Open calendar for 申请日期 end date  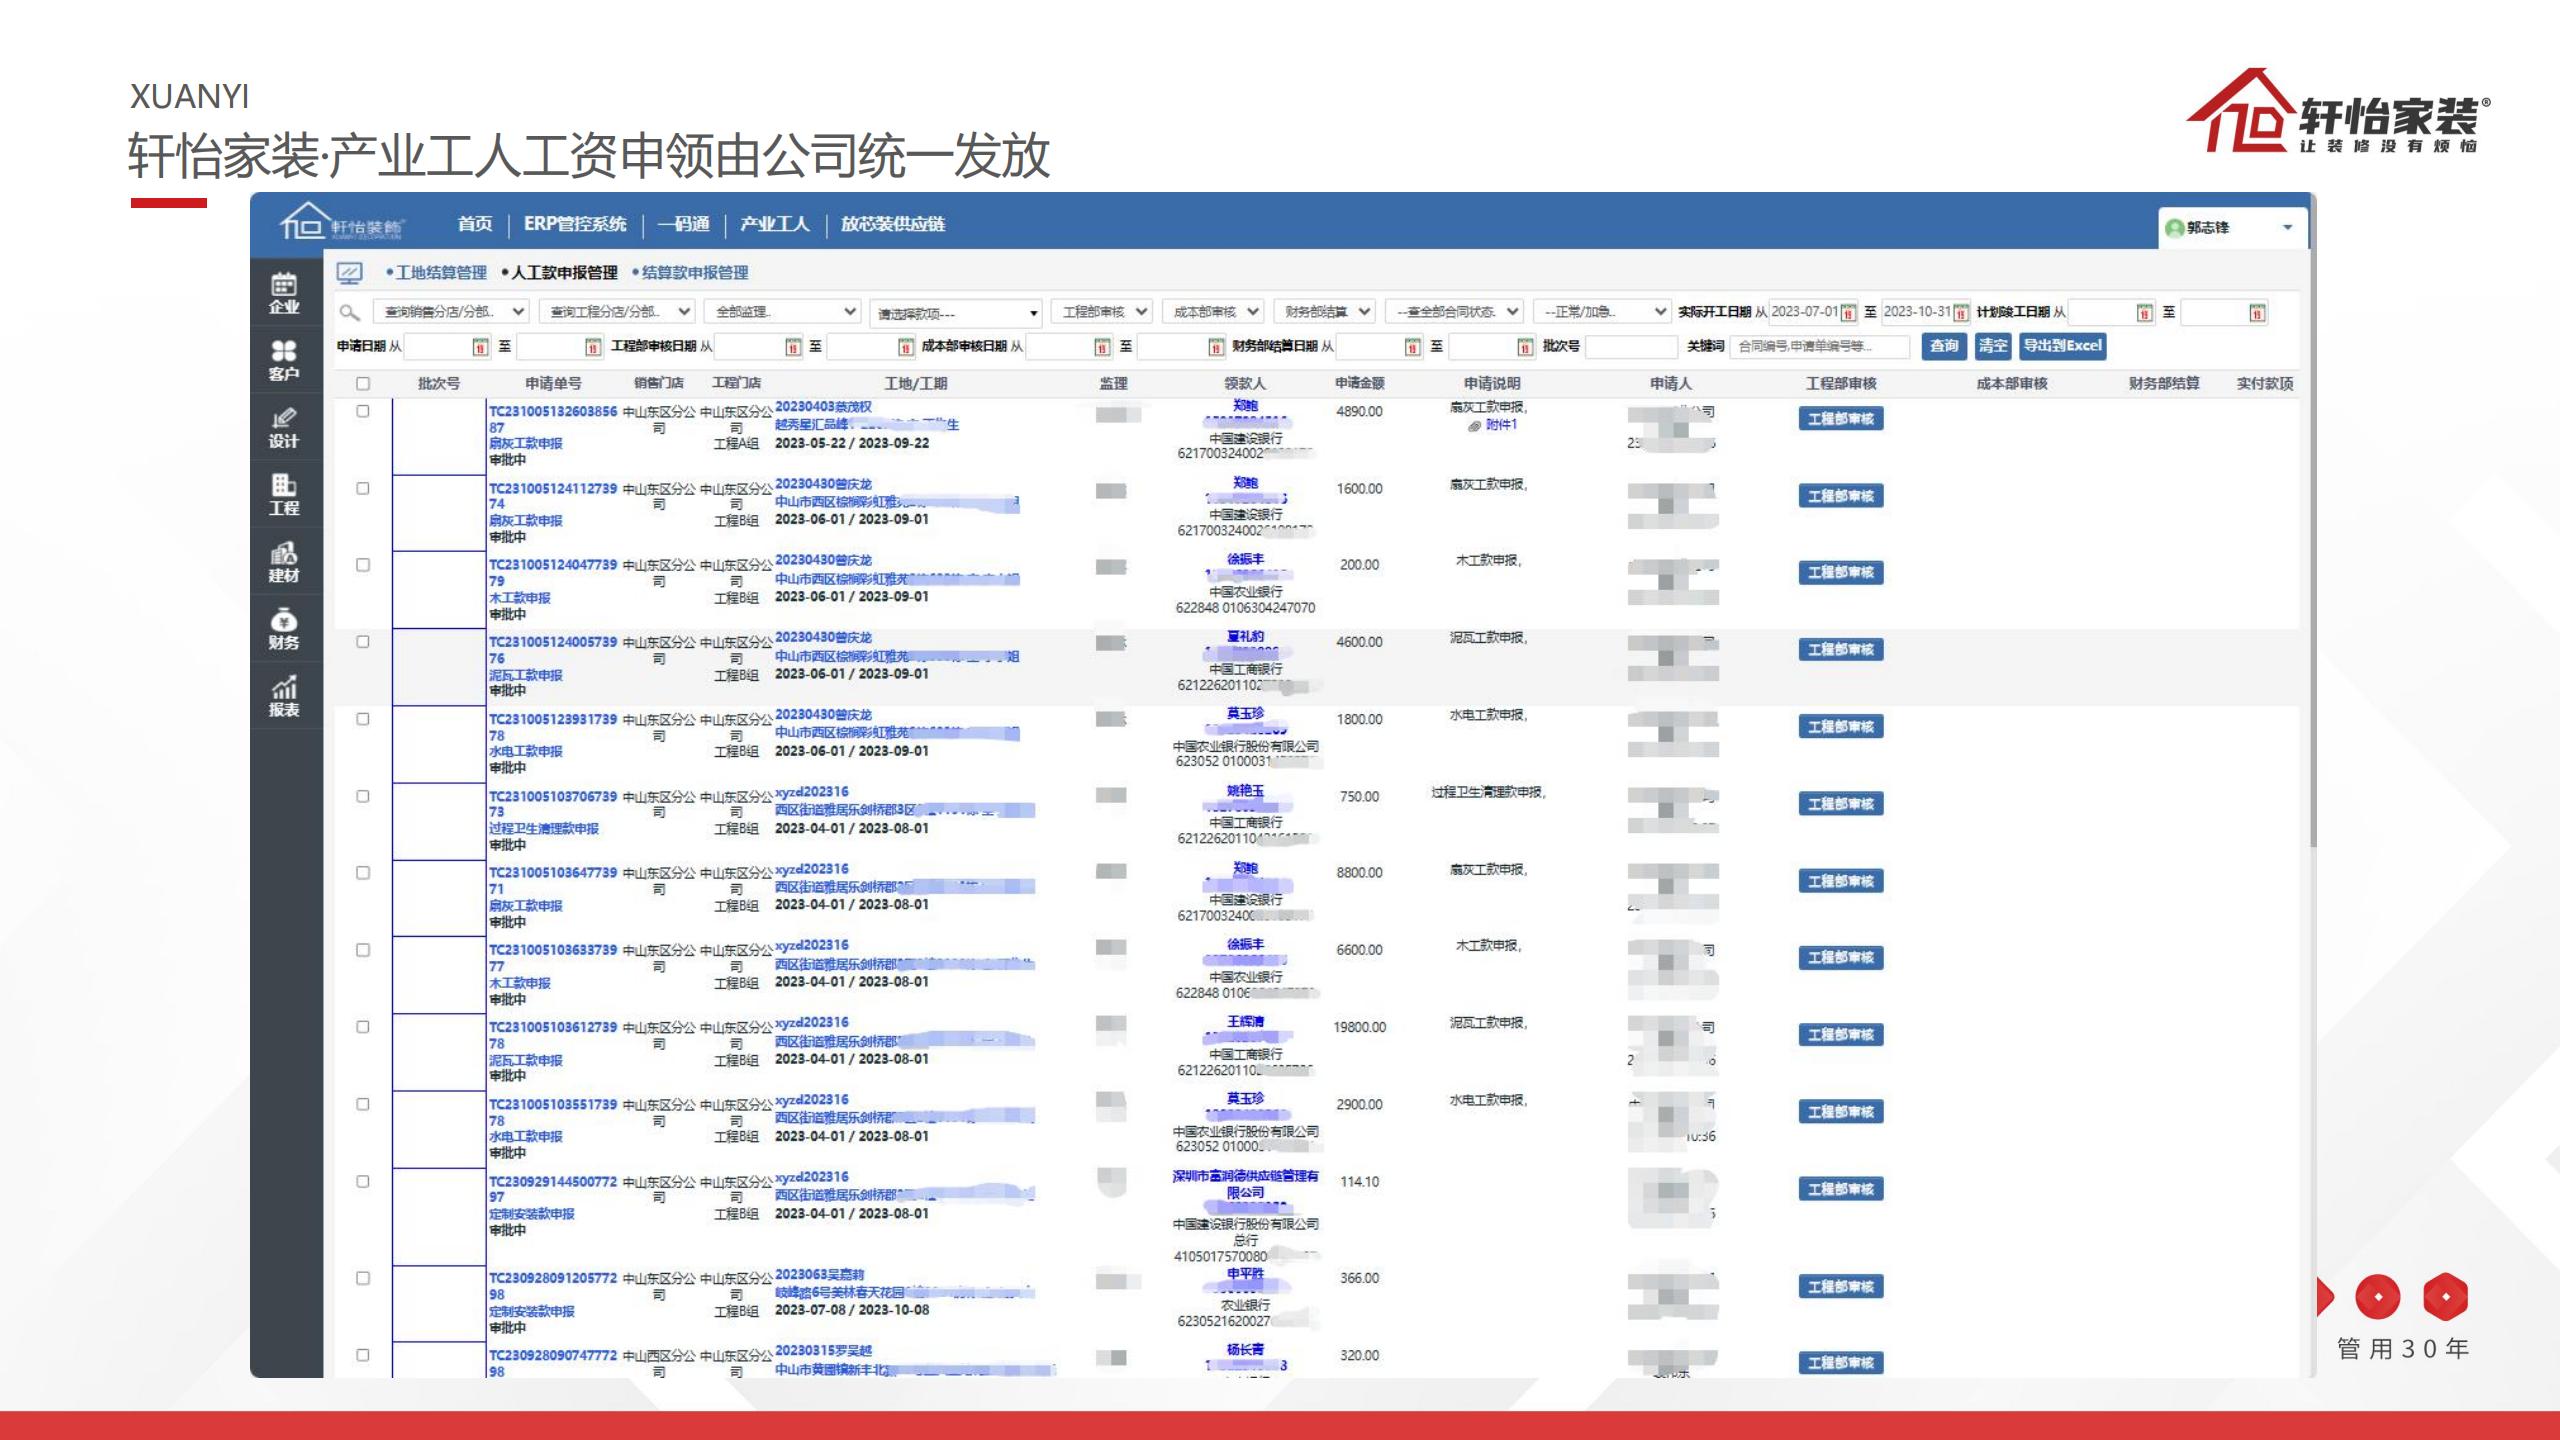(593, 347)
